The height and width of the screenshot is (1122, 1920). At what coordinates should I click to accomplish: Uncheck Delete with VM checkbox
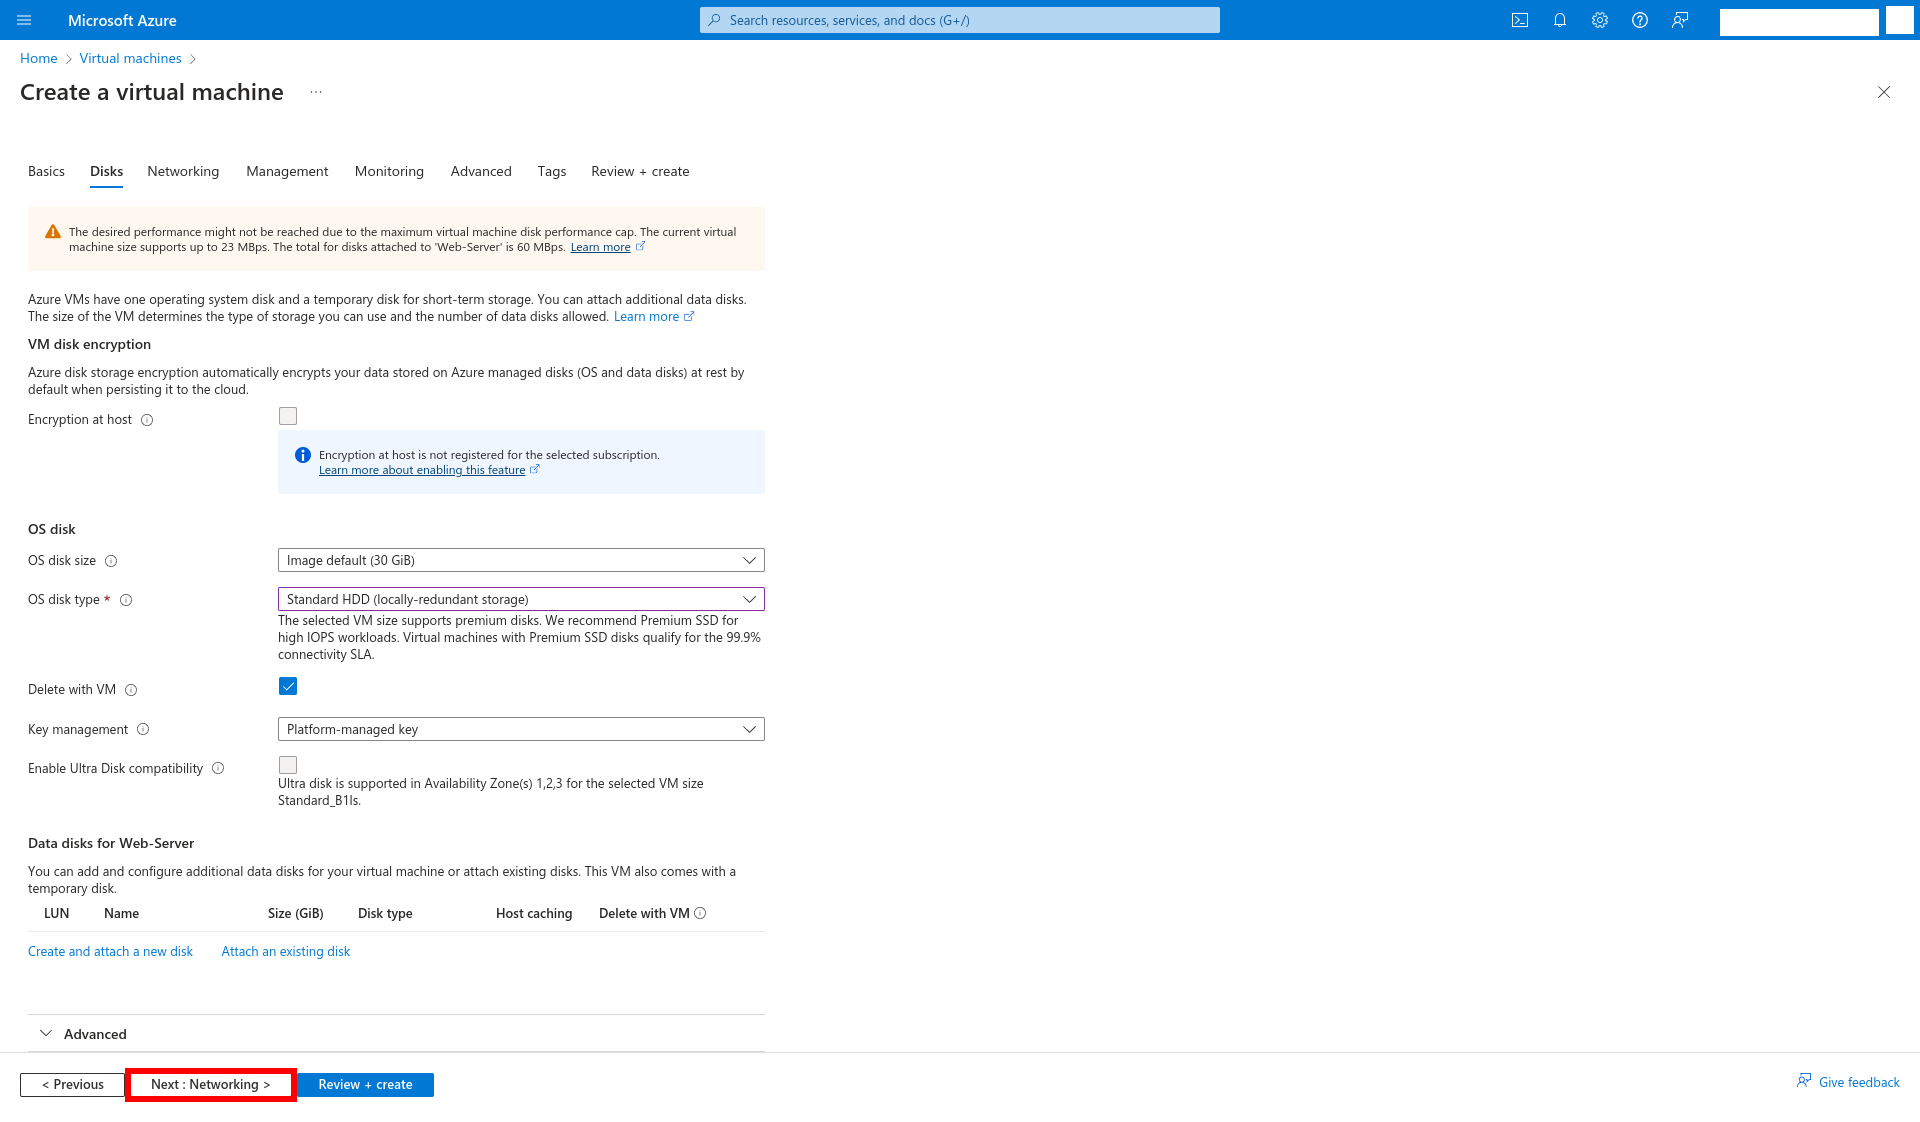coord(288,686)
